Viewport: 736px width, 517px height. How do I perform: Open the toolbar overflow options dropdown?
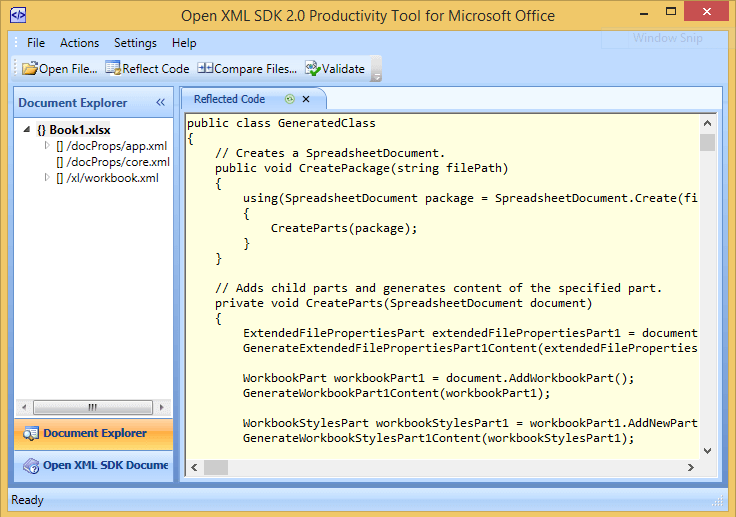click(x=376, y=72)
